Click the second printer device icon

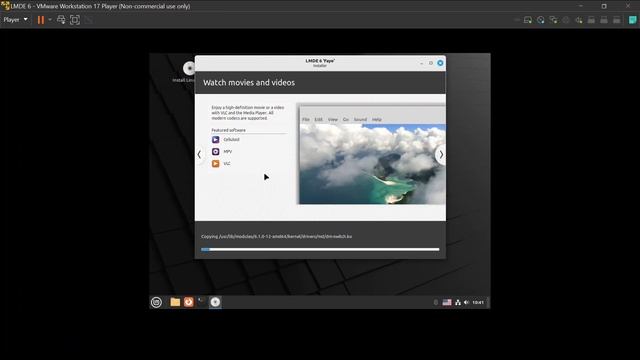[604, 20]
